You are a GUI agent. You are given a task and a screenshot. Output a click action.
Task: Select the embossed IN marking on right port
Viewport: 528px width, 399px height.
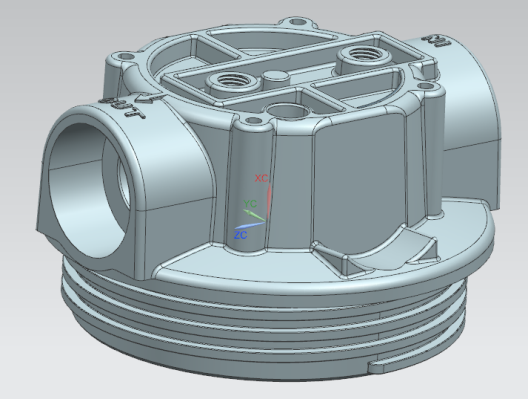pyautogui.click(x=437, y=41)
